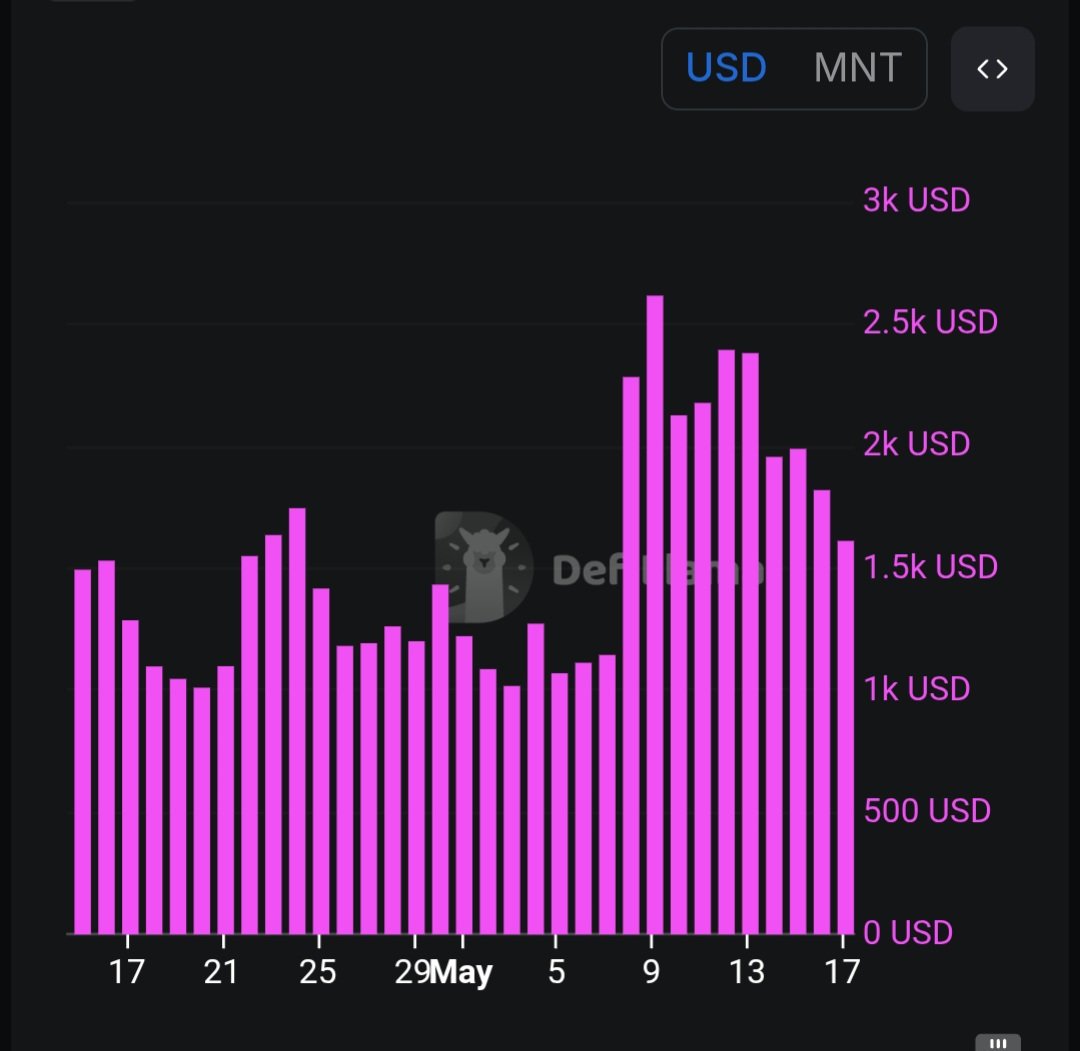Select the first bar on the chart's left
Viewport: 1080px width, 1051px height.
(x=83, y=751)
